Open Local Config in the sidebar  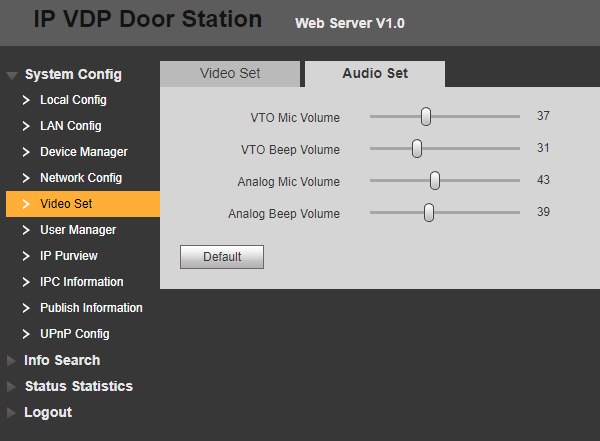(x=73, y=100)
